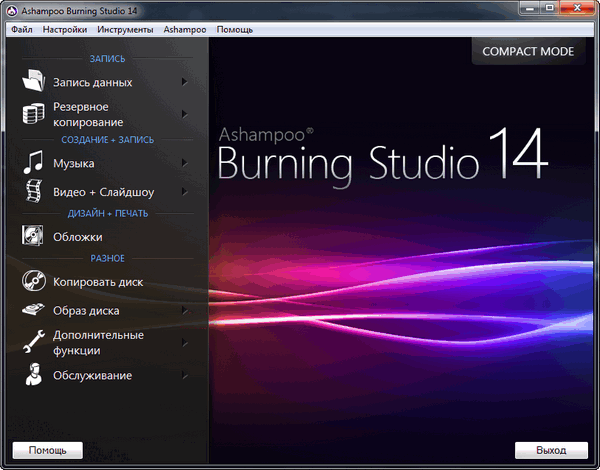Select Видео + Слайдшоу entry text

(x=104, y=192)
